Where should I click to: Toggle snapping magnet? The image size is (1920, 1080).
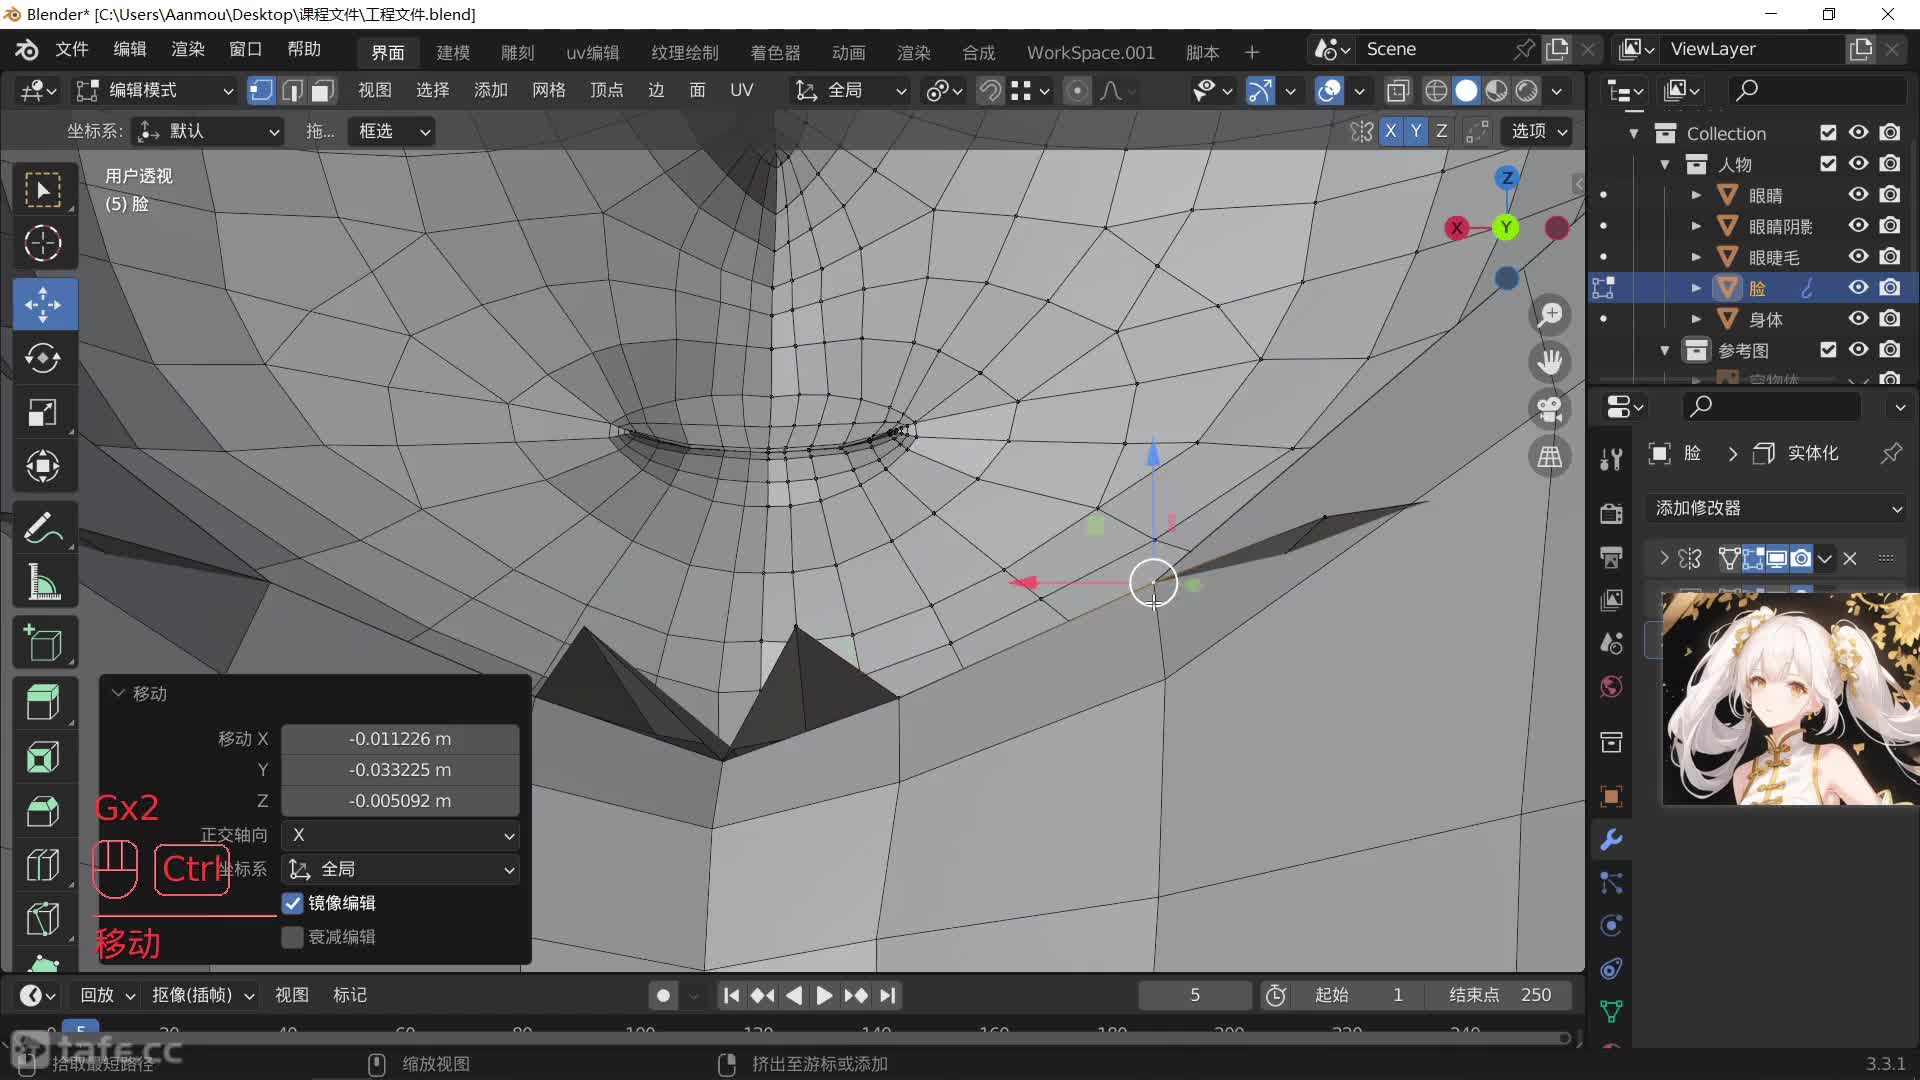click(989, 91)
